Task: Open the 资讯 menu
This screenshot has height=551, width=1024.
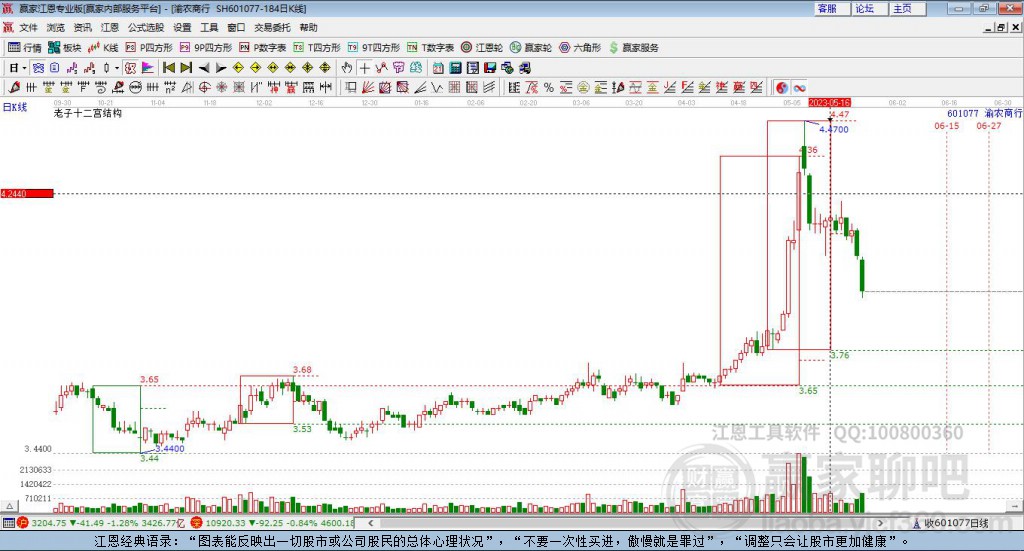Action: (x=82, y=27)
